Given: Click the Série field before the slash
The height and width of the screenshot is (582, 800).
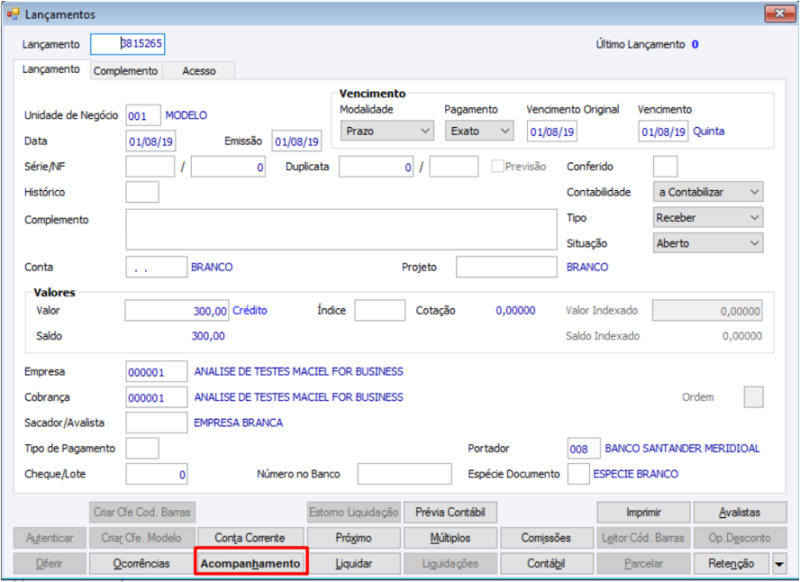Looking at the screenshot, I should click(151, 166).
